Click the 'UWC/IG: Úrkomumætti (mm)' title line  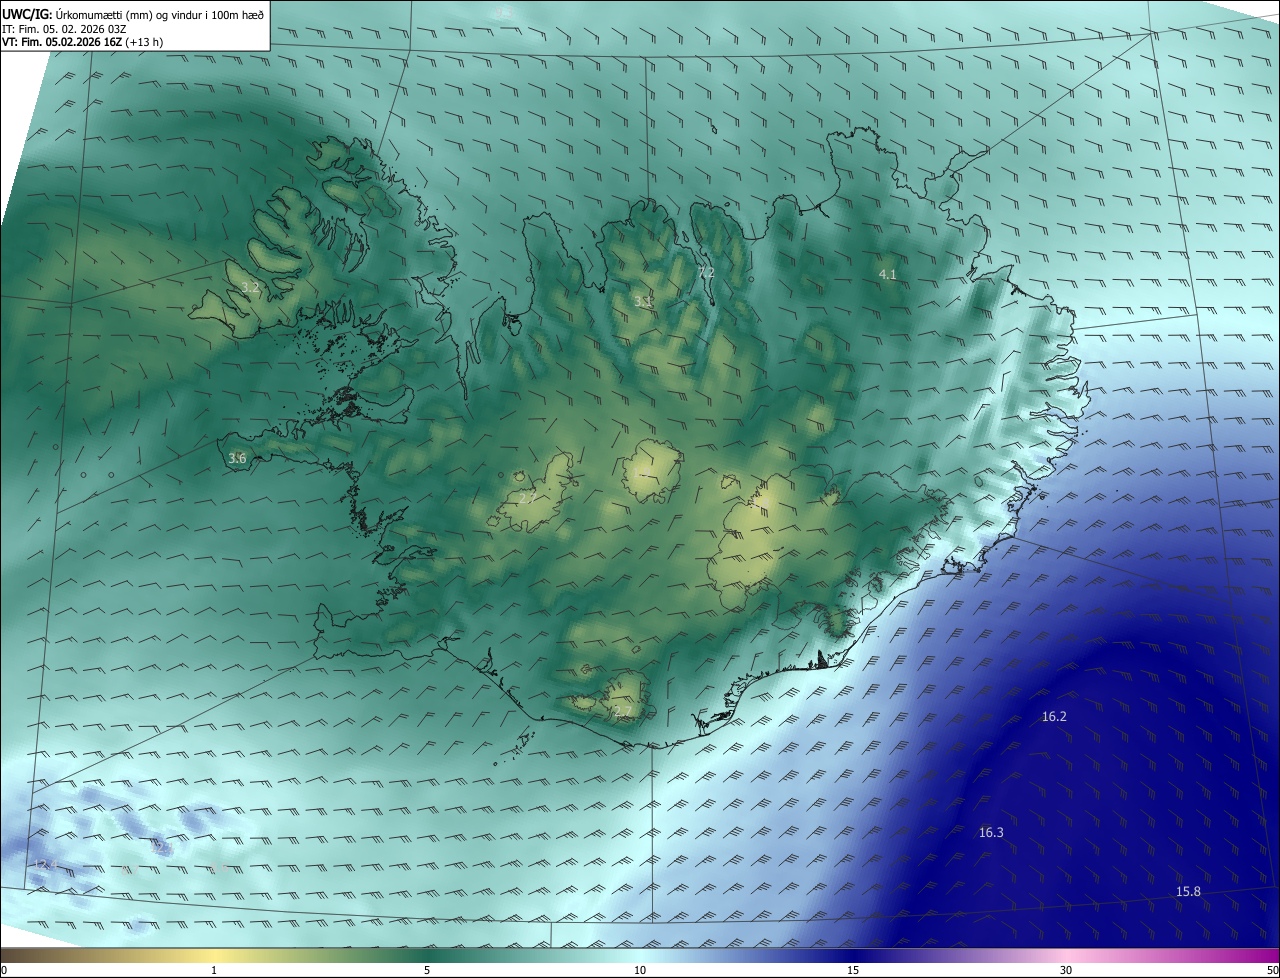tap(133, 14)
